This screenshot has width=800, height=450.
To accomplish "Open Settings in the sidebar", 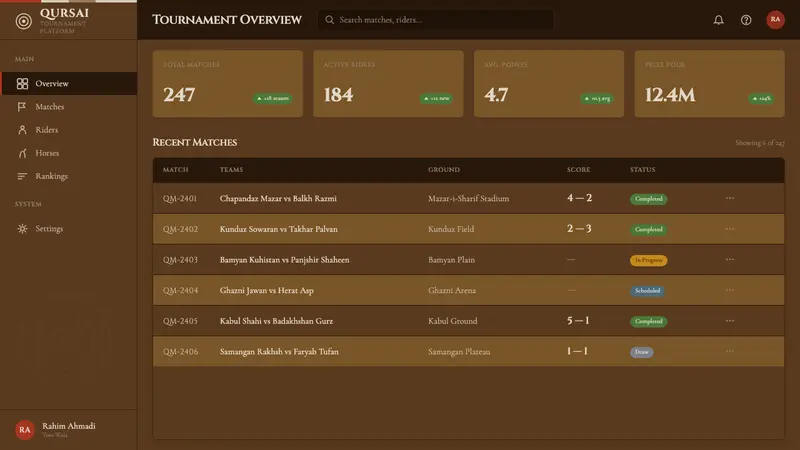I will (69, 229).
